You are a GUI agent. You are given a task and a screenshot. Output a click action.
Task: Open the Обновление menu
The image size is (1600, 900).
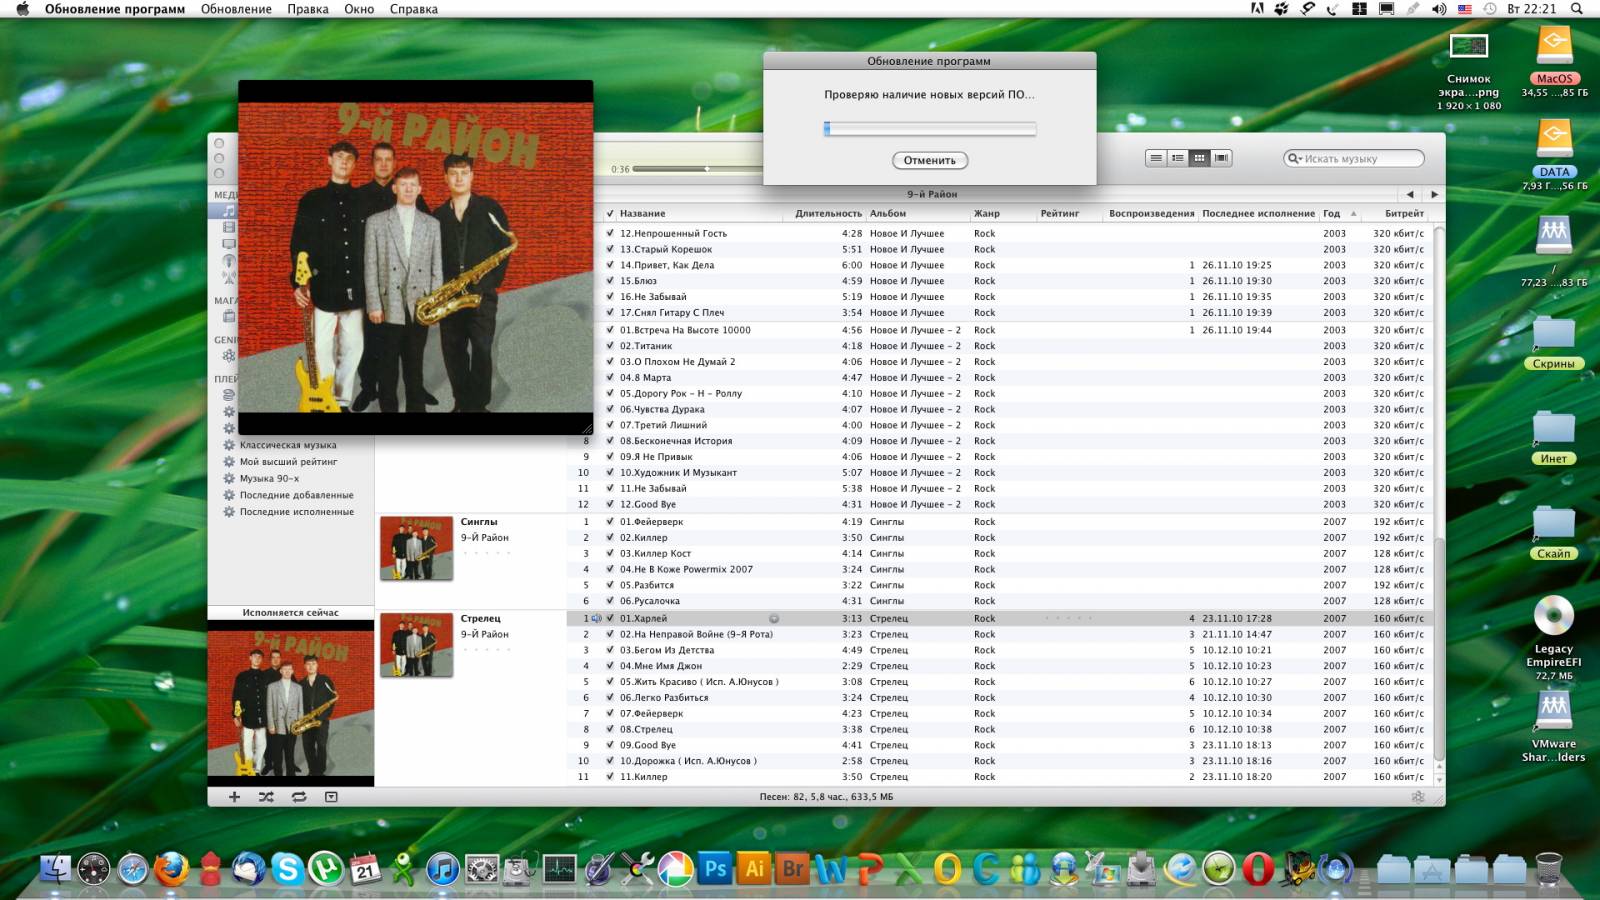(236, 9)
